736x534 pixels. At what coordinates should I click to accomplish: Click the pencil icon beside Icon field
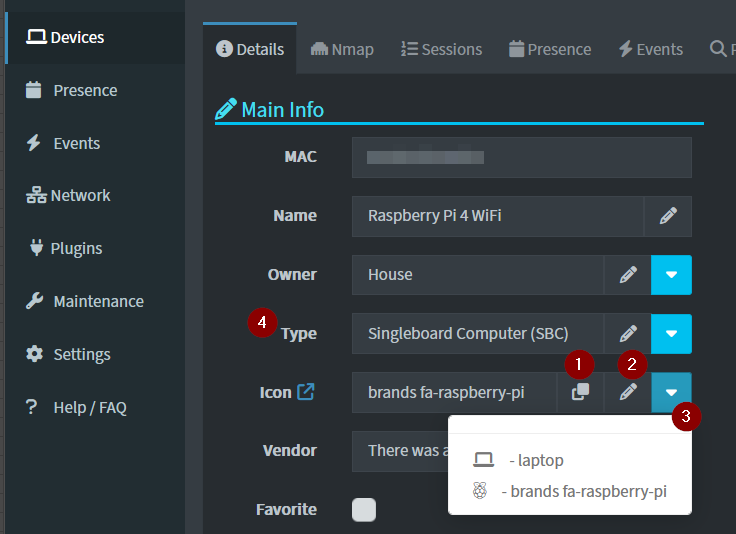628,393
